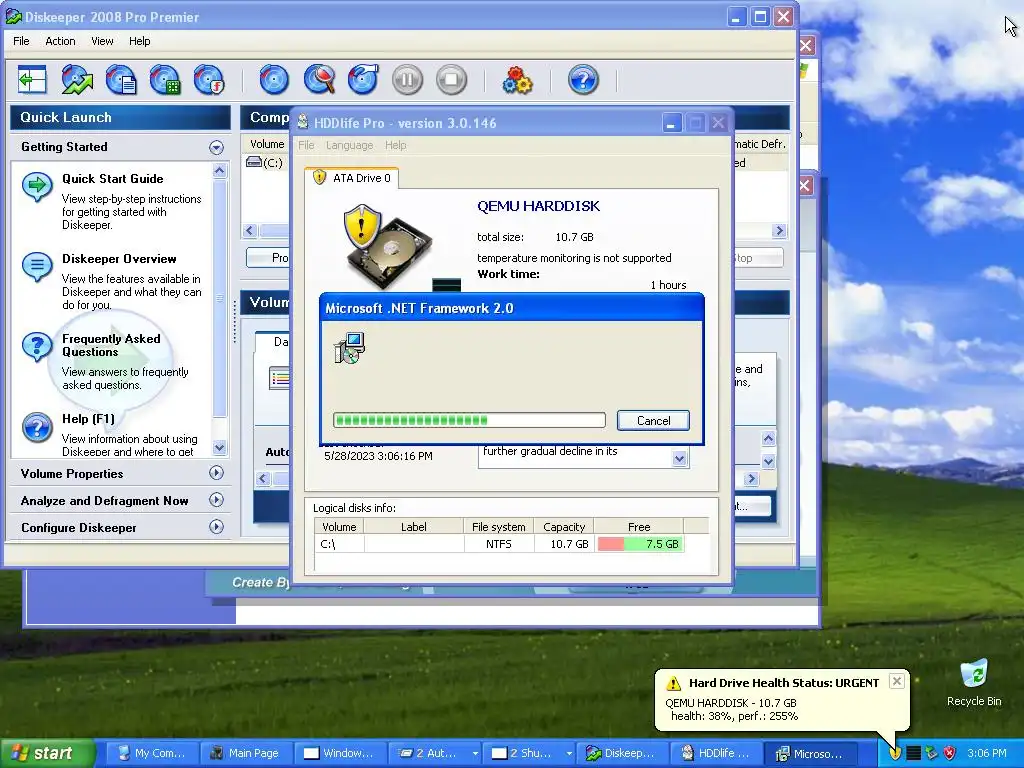This screenshot has height=768, width=1024.
Task: Click right arrow of computer pane horizontal scrollbar
Action: point(778,231)
